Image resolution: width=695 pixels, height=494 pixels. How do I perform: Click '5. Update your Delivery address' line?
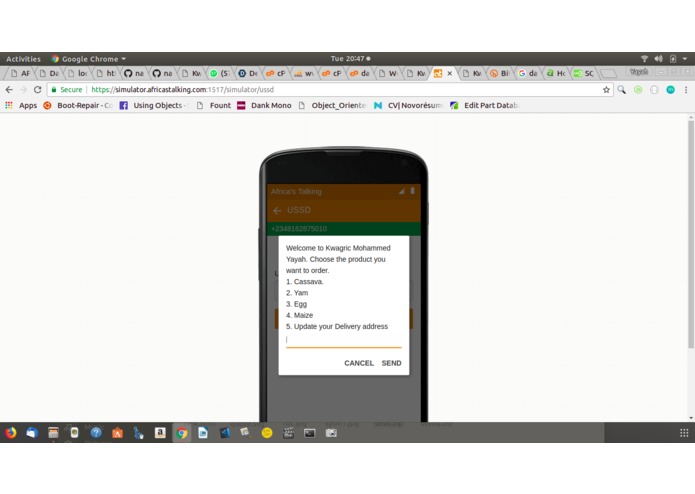(337, 327)
